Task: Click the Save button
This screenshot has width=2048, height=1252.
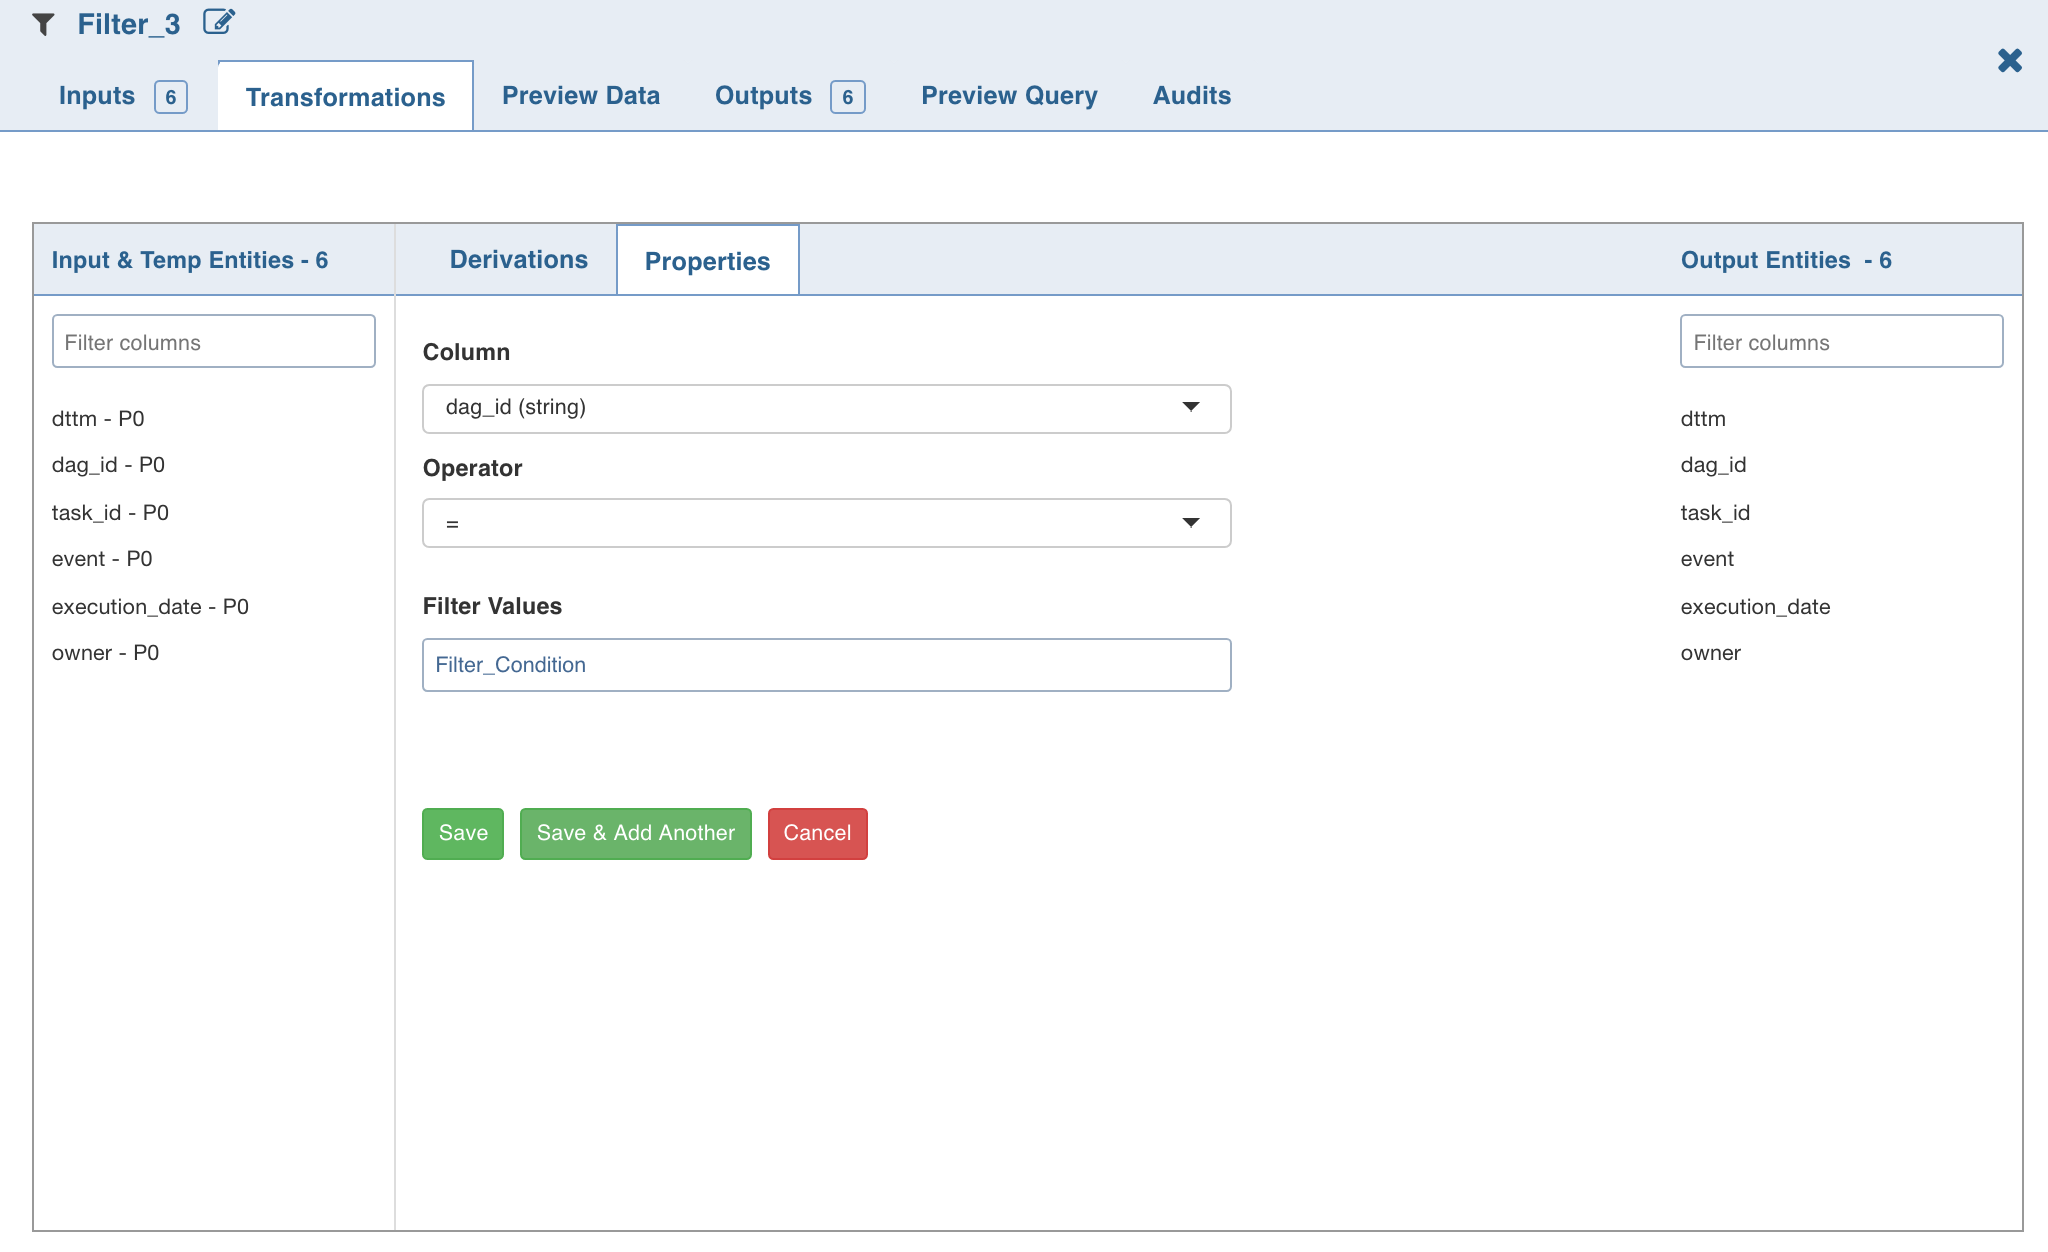Action: [463, 834]
